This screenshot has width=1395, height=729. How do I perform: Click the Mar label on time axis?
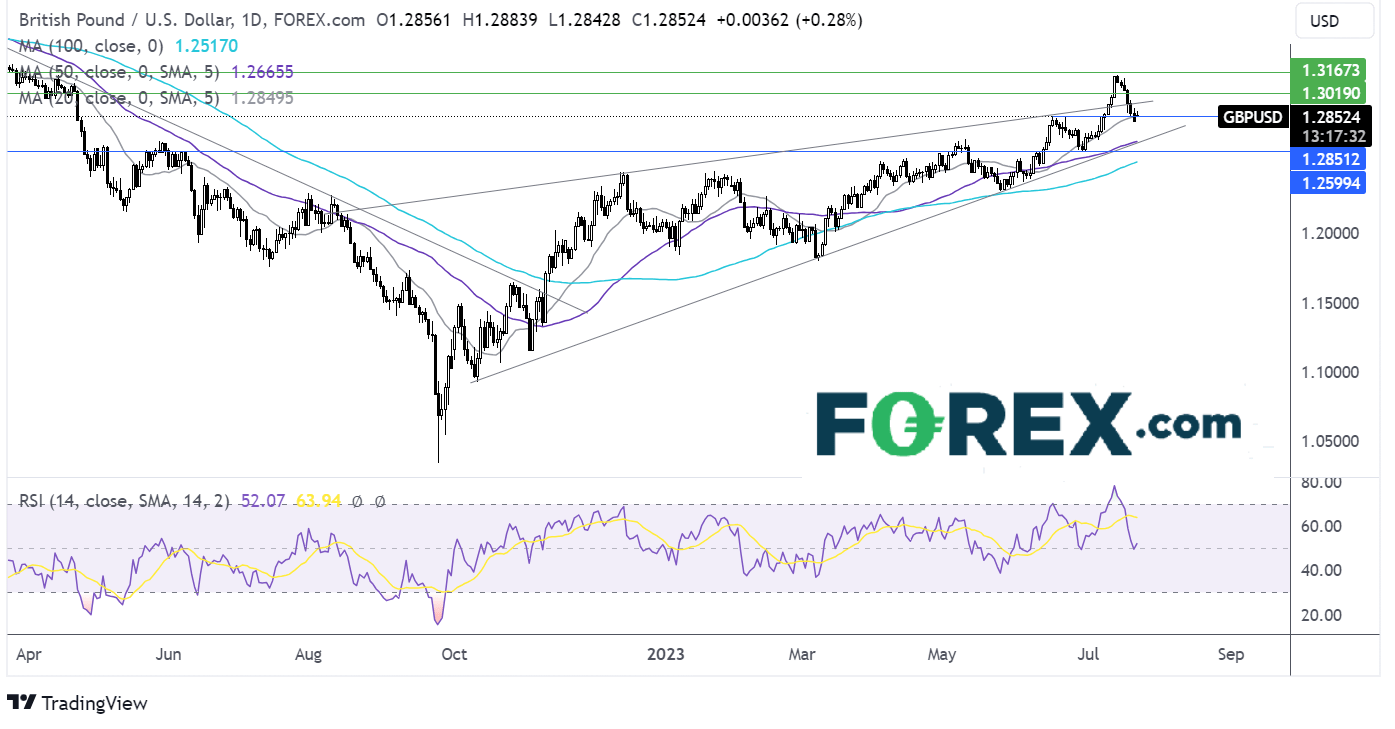pos(803,654)
